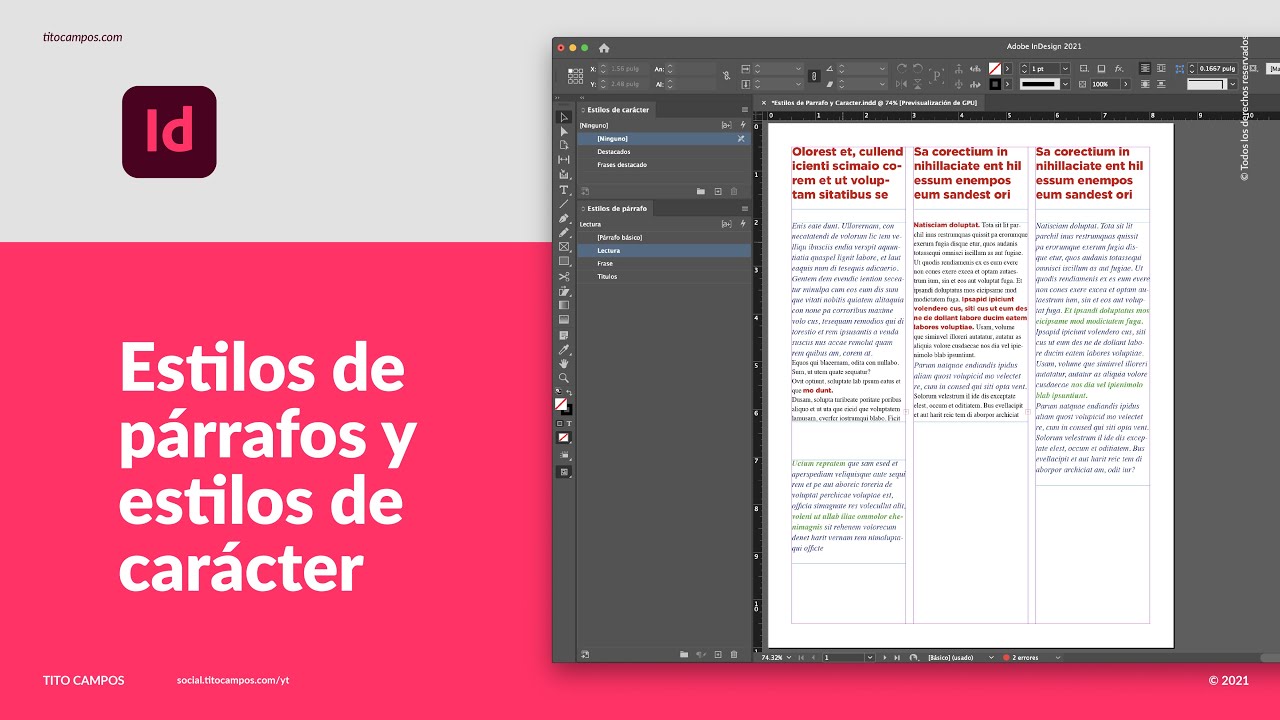Delete selected character style trash icon
Image resolution: width=1280 pixels, height=720 pixels.
pyautogui.click(x=734, y=191)
